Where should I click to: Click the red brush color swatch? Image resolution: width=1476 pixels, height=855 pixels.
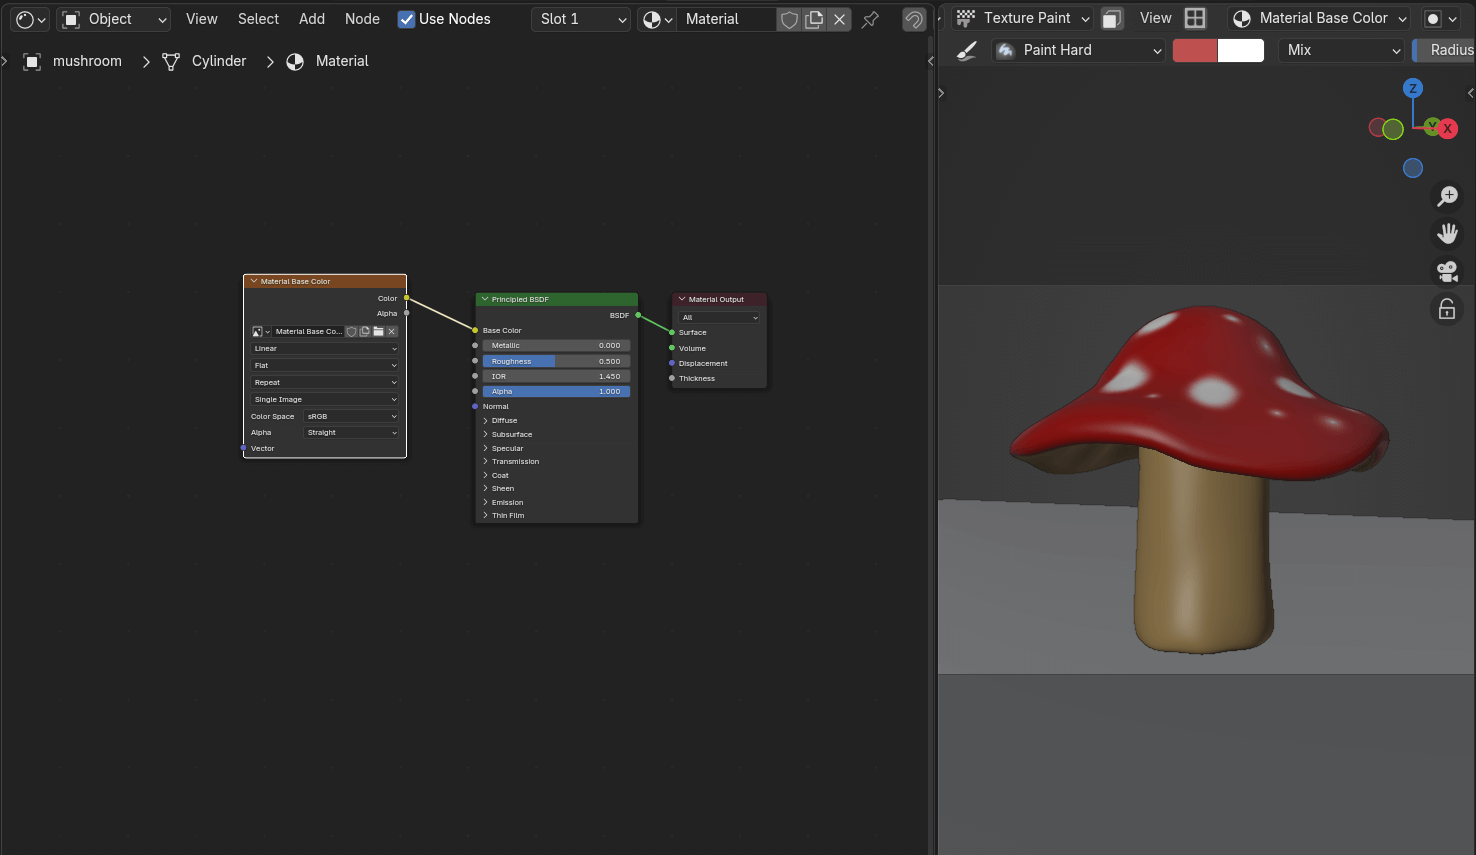tap(1194, 49)
